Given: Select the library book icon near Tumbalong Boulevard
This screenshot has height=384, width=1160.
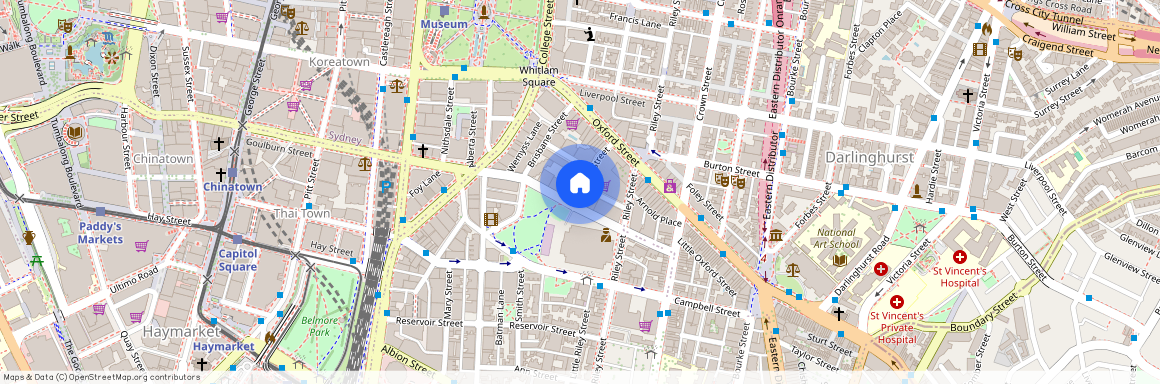Looking at the screenshot, I should (x=74, y=133).
